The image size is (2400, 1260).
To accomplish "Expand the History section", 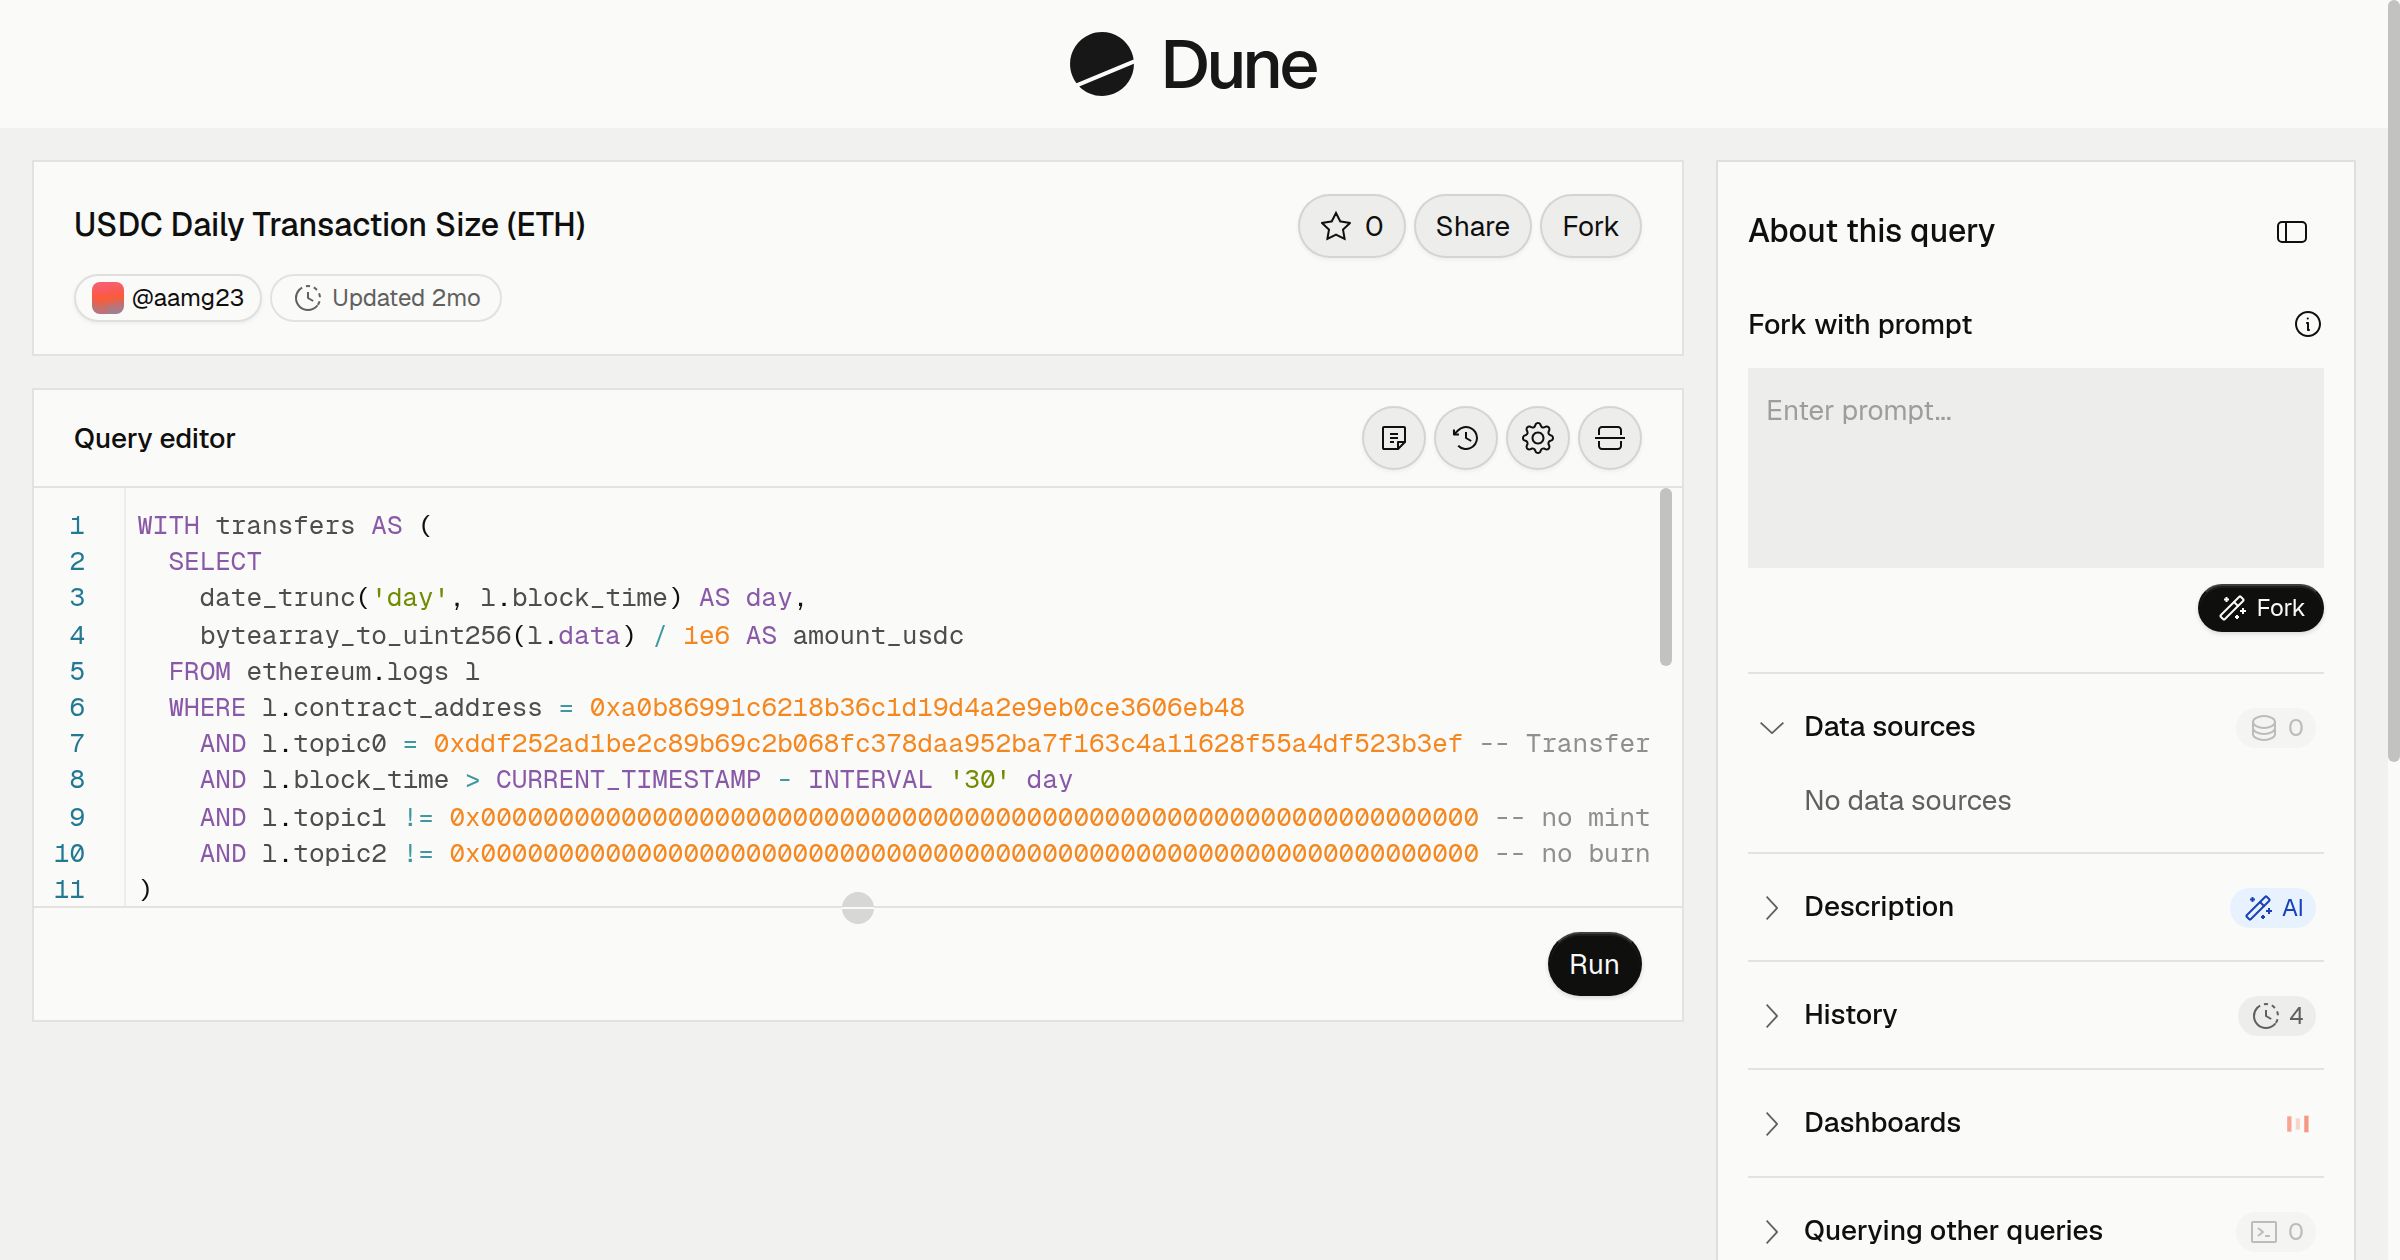I will (1771, 1015).
